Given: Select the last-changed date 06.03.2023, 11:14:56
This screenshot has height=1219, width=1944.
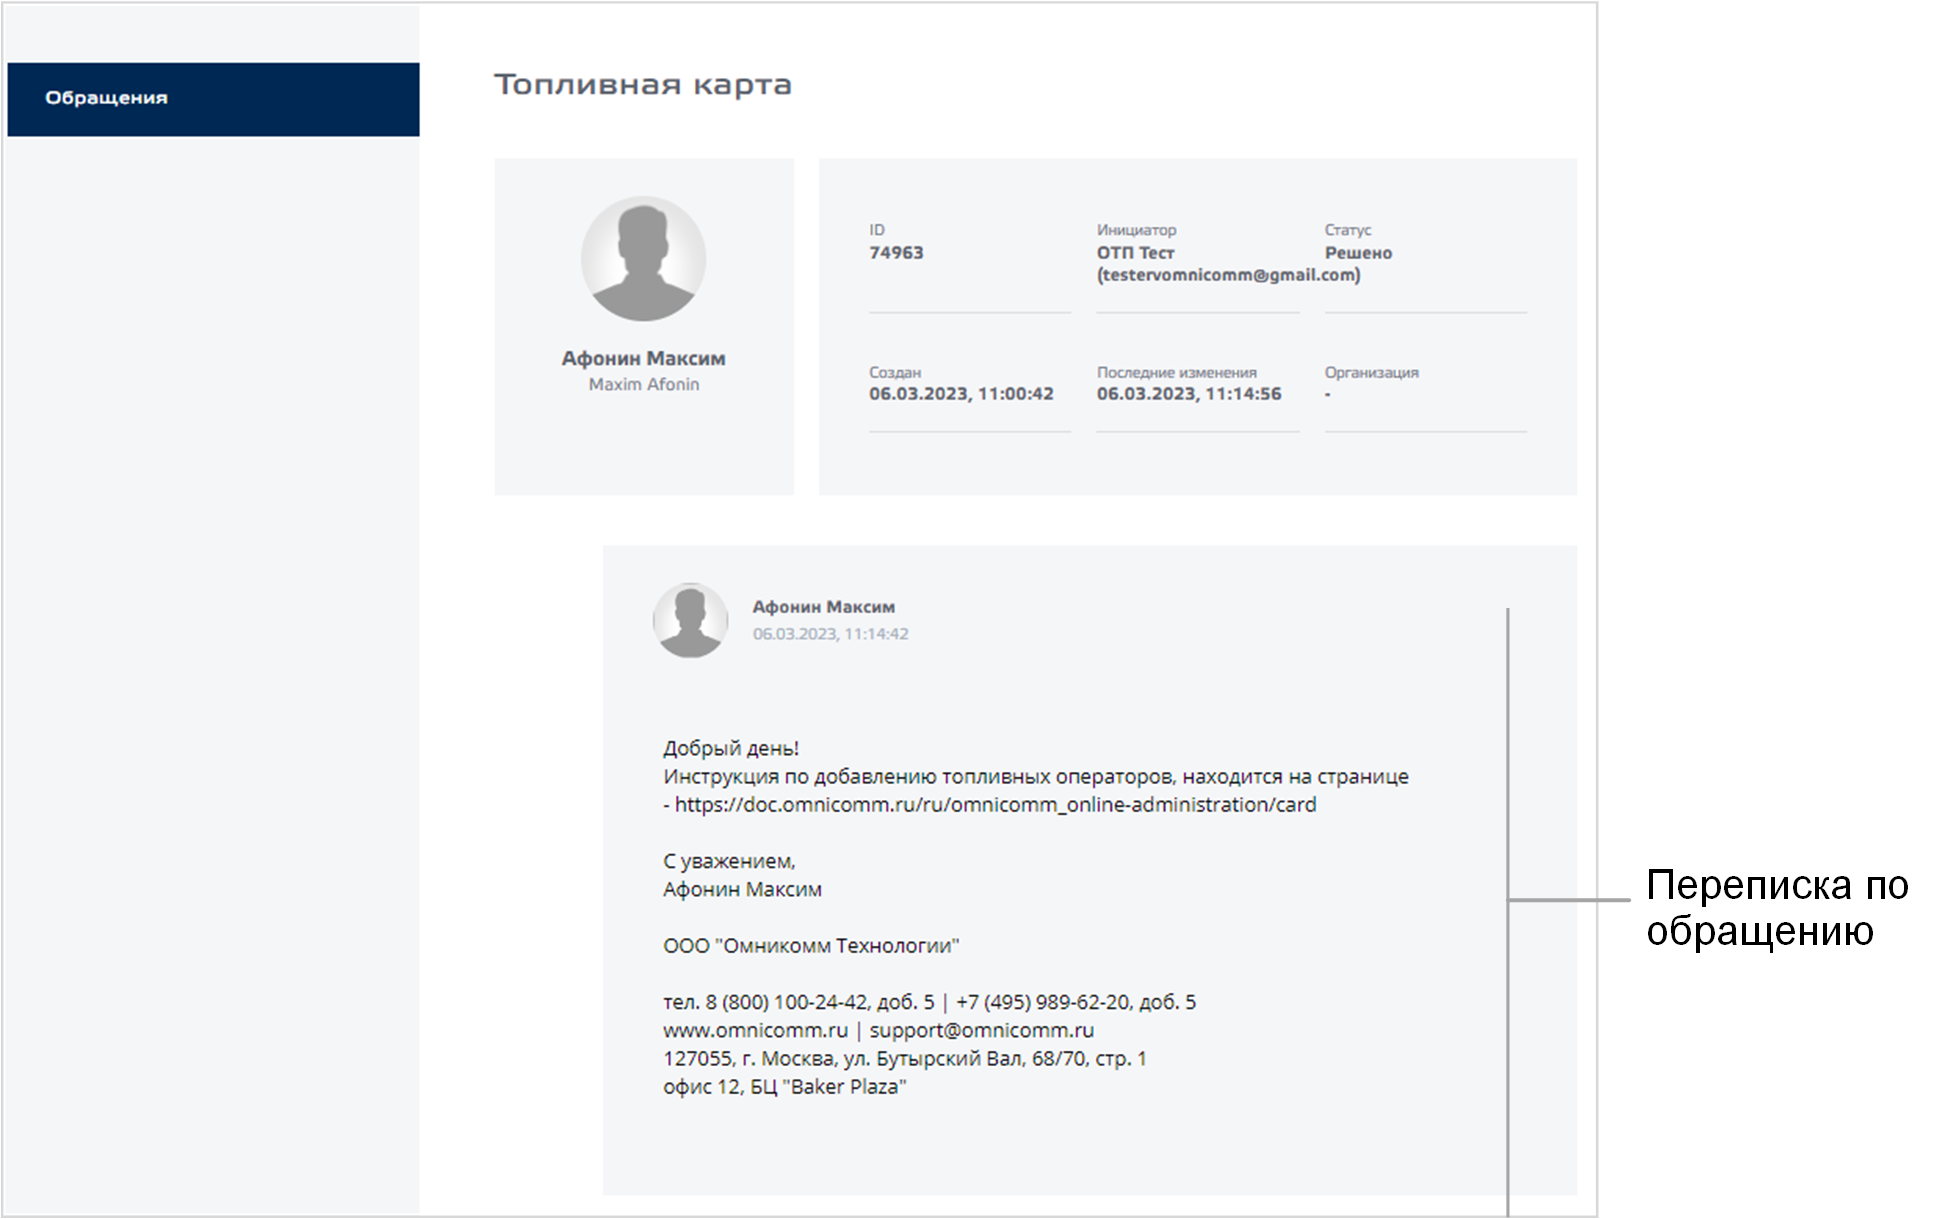Looking at the screenshot, I should click(1189, 394).
